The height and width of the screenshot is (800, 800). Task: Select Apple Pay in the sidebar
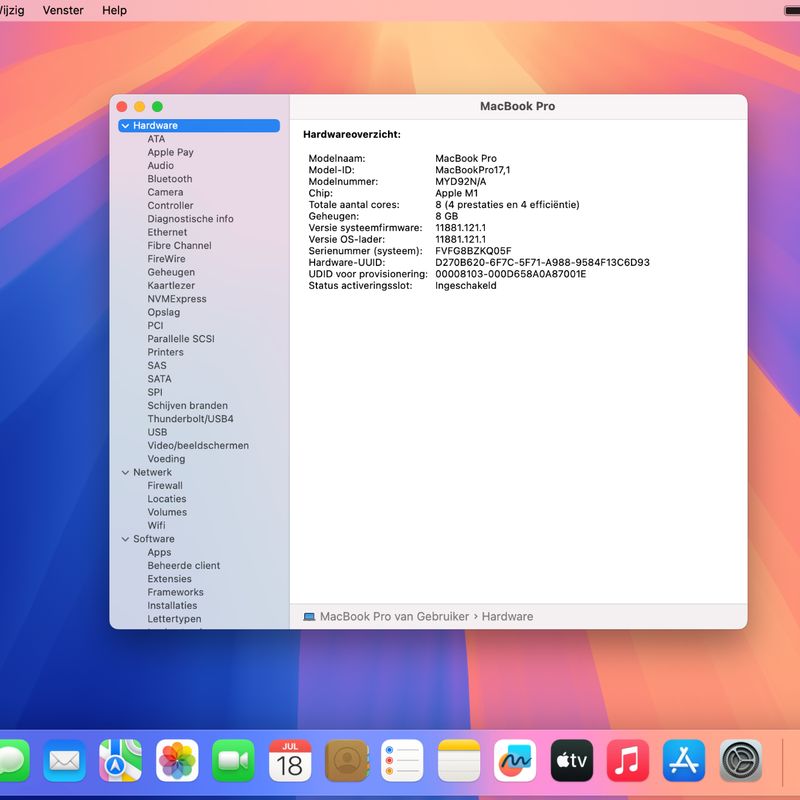(170, 152)
